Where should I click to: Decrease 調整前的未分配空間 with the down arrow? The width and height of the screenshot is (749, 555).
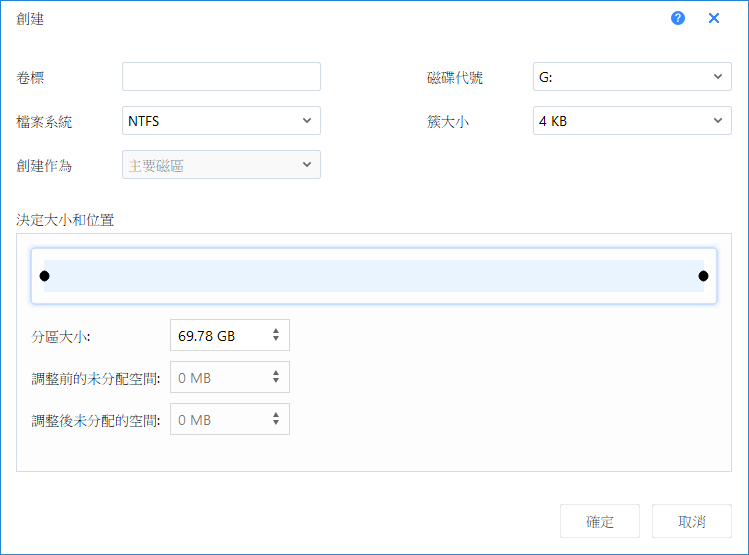pyautogui.click(x=276, y=383)
